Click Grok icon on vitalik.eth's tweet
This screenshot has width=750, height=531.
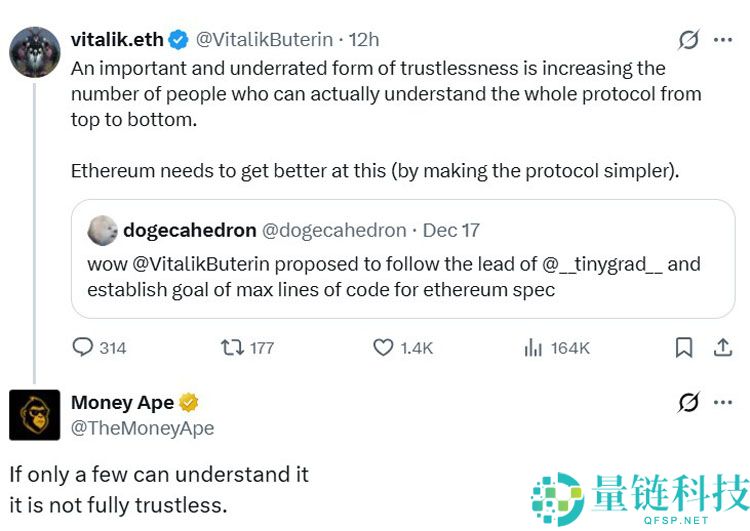[688, 40]
